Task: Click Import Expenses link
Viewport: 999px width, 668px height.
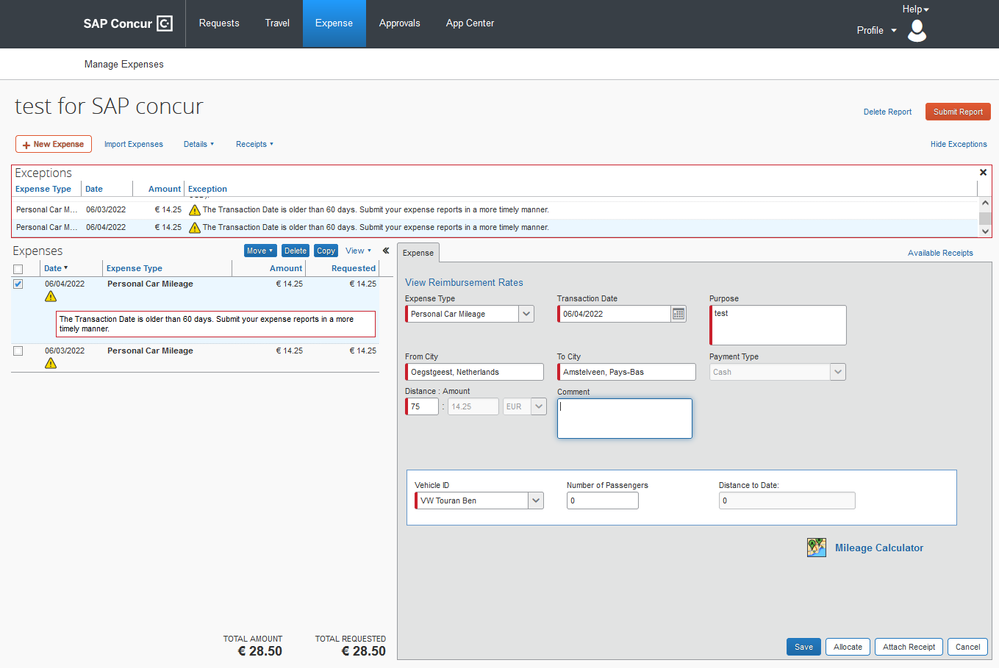Action: [x=133, y=144]
